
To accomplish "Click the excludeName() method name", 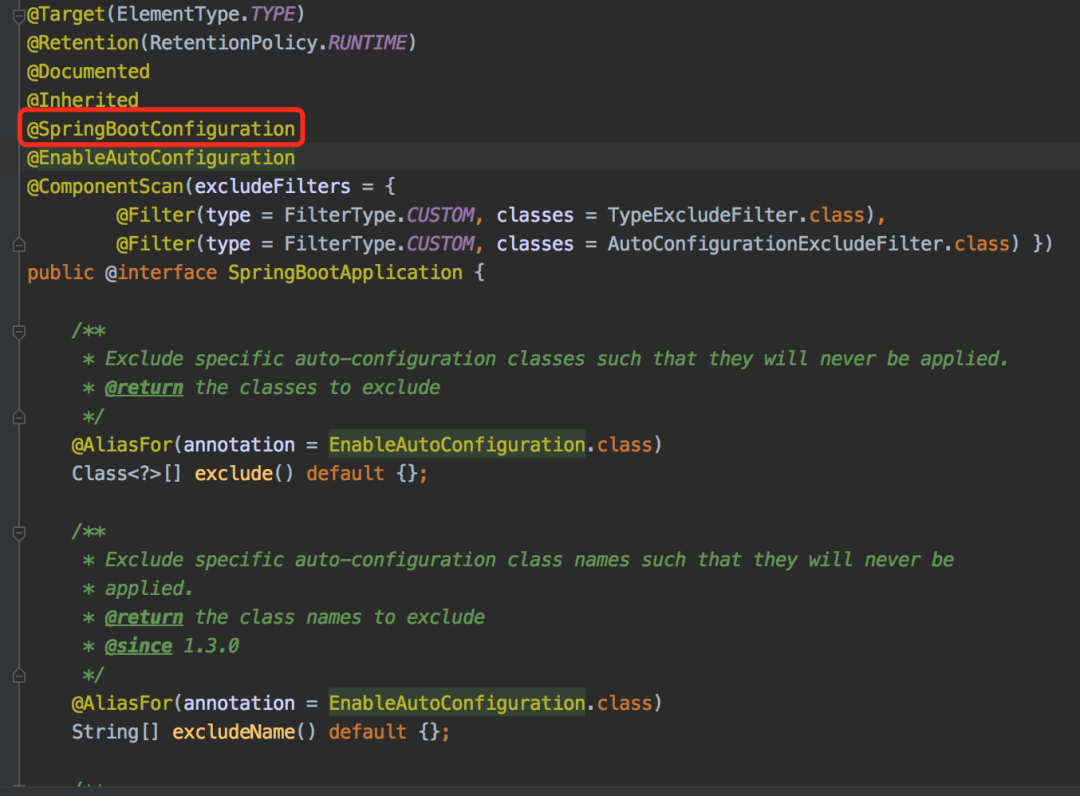I will tap(233, 732).
